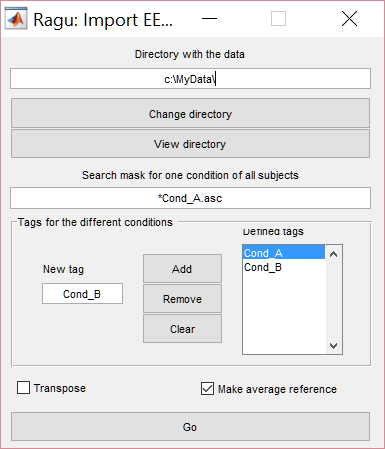Image resolution: width=385 pixels, height=449 pixels.
Task: Click the New tag input field
Action: point(82,294)
